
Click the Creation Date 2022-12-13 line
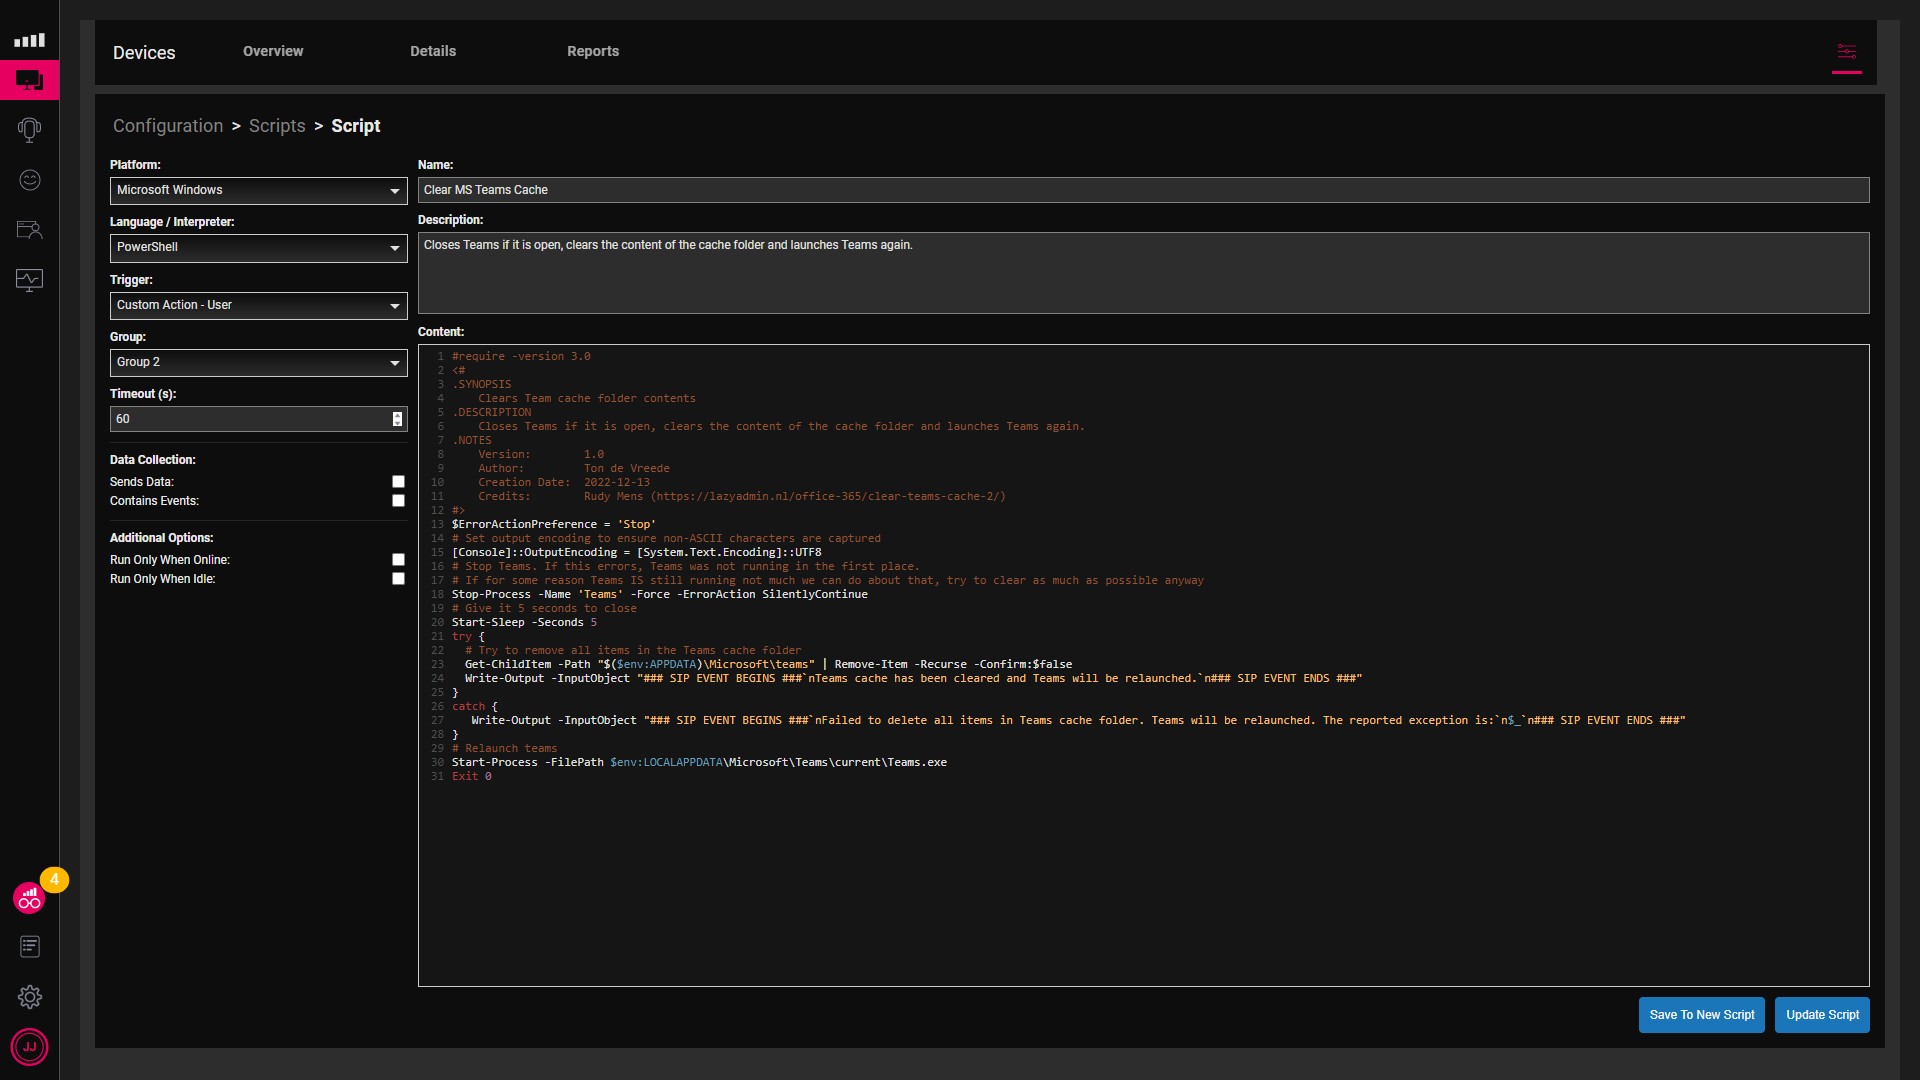564,482
